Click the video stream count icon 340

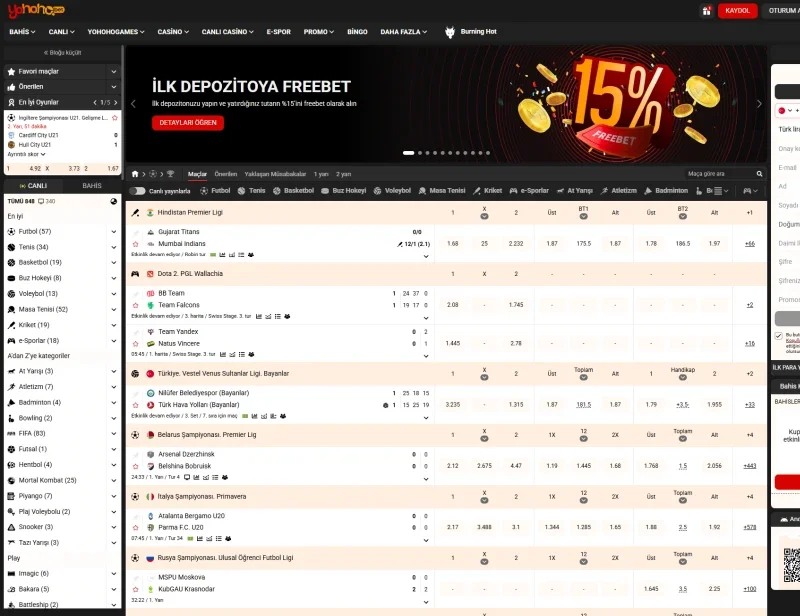(x=41, y=202)
